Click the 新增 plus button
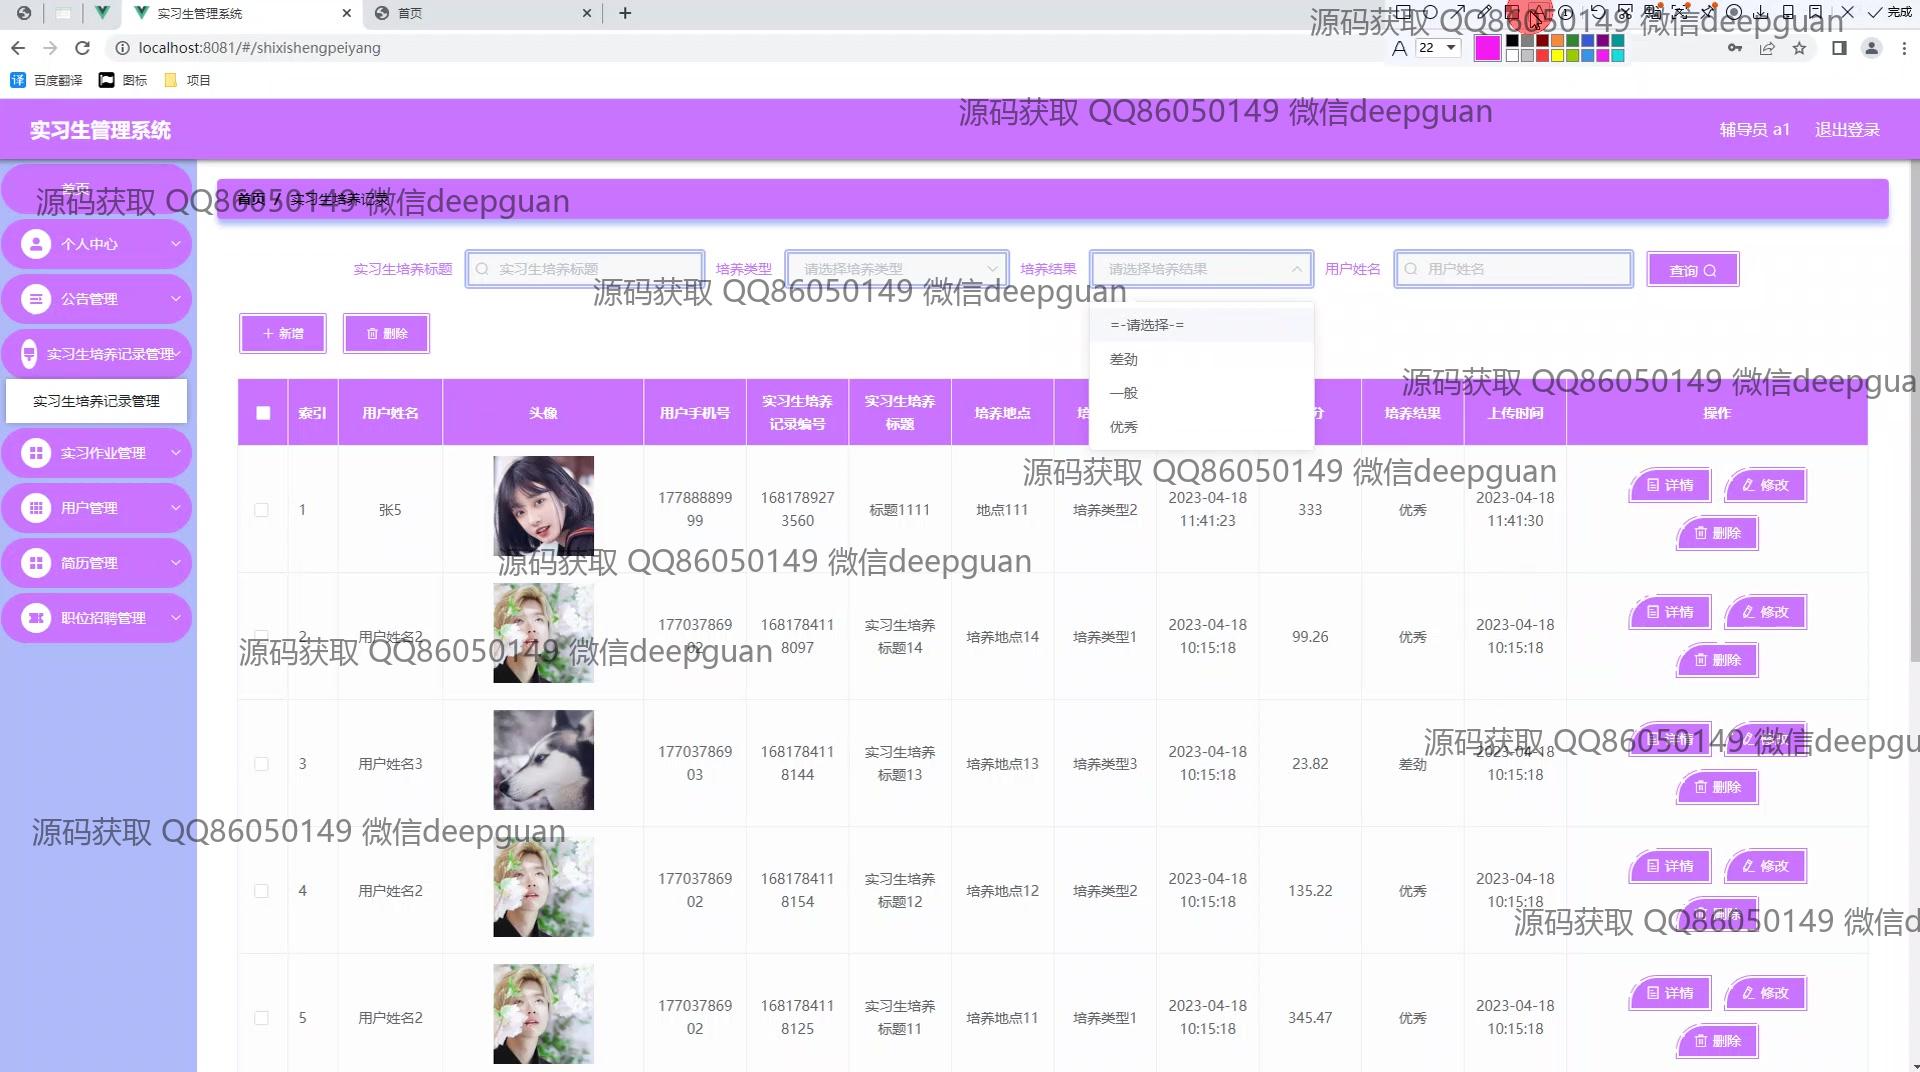This screenshot has width=1920, height=1072. coord(283,334)
